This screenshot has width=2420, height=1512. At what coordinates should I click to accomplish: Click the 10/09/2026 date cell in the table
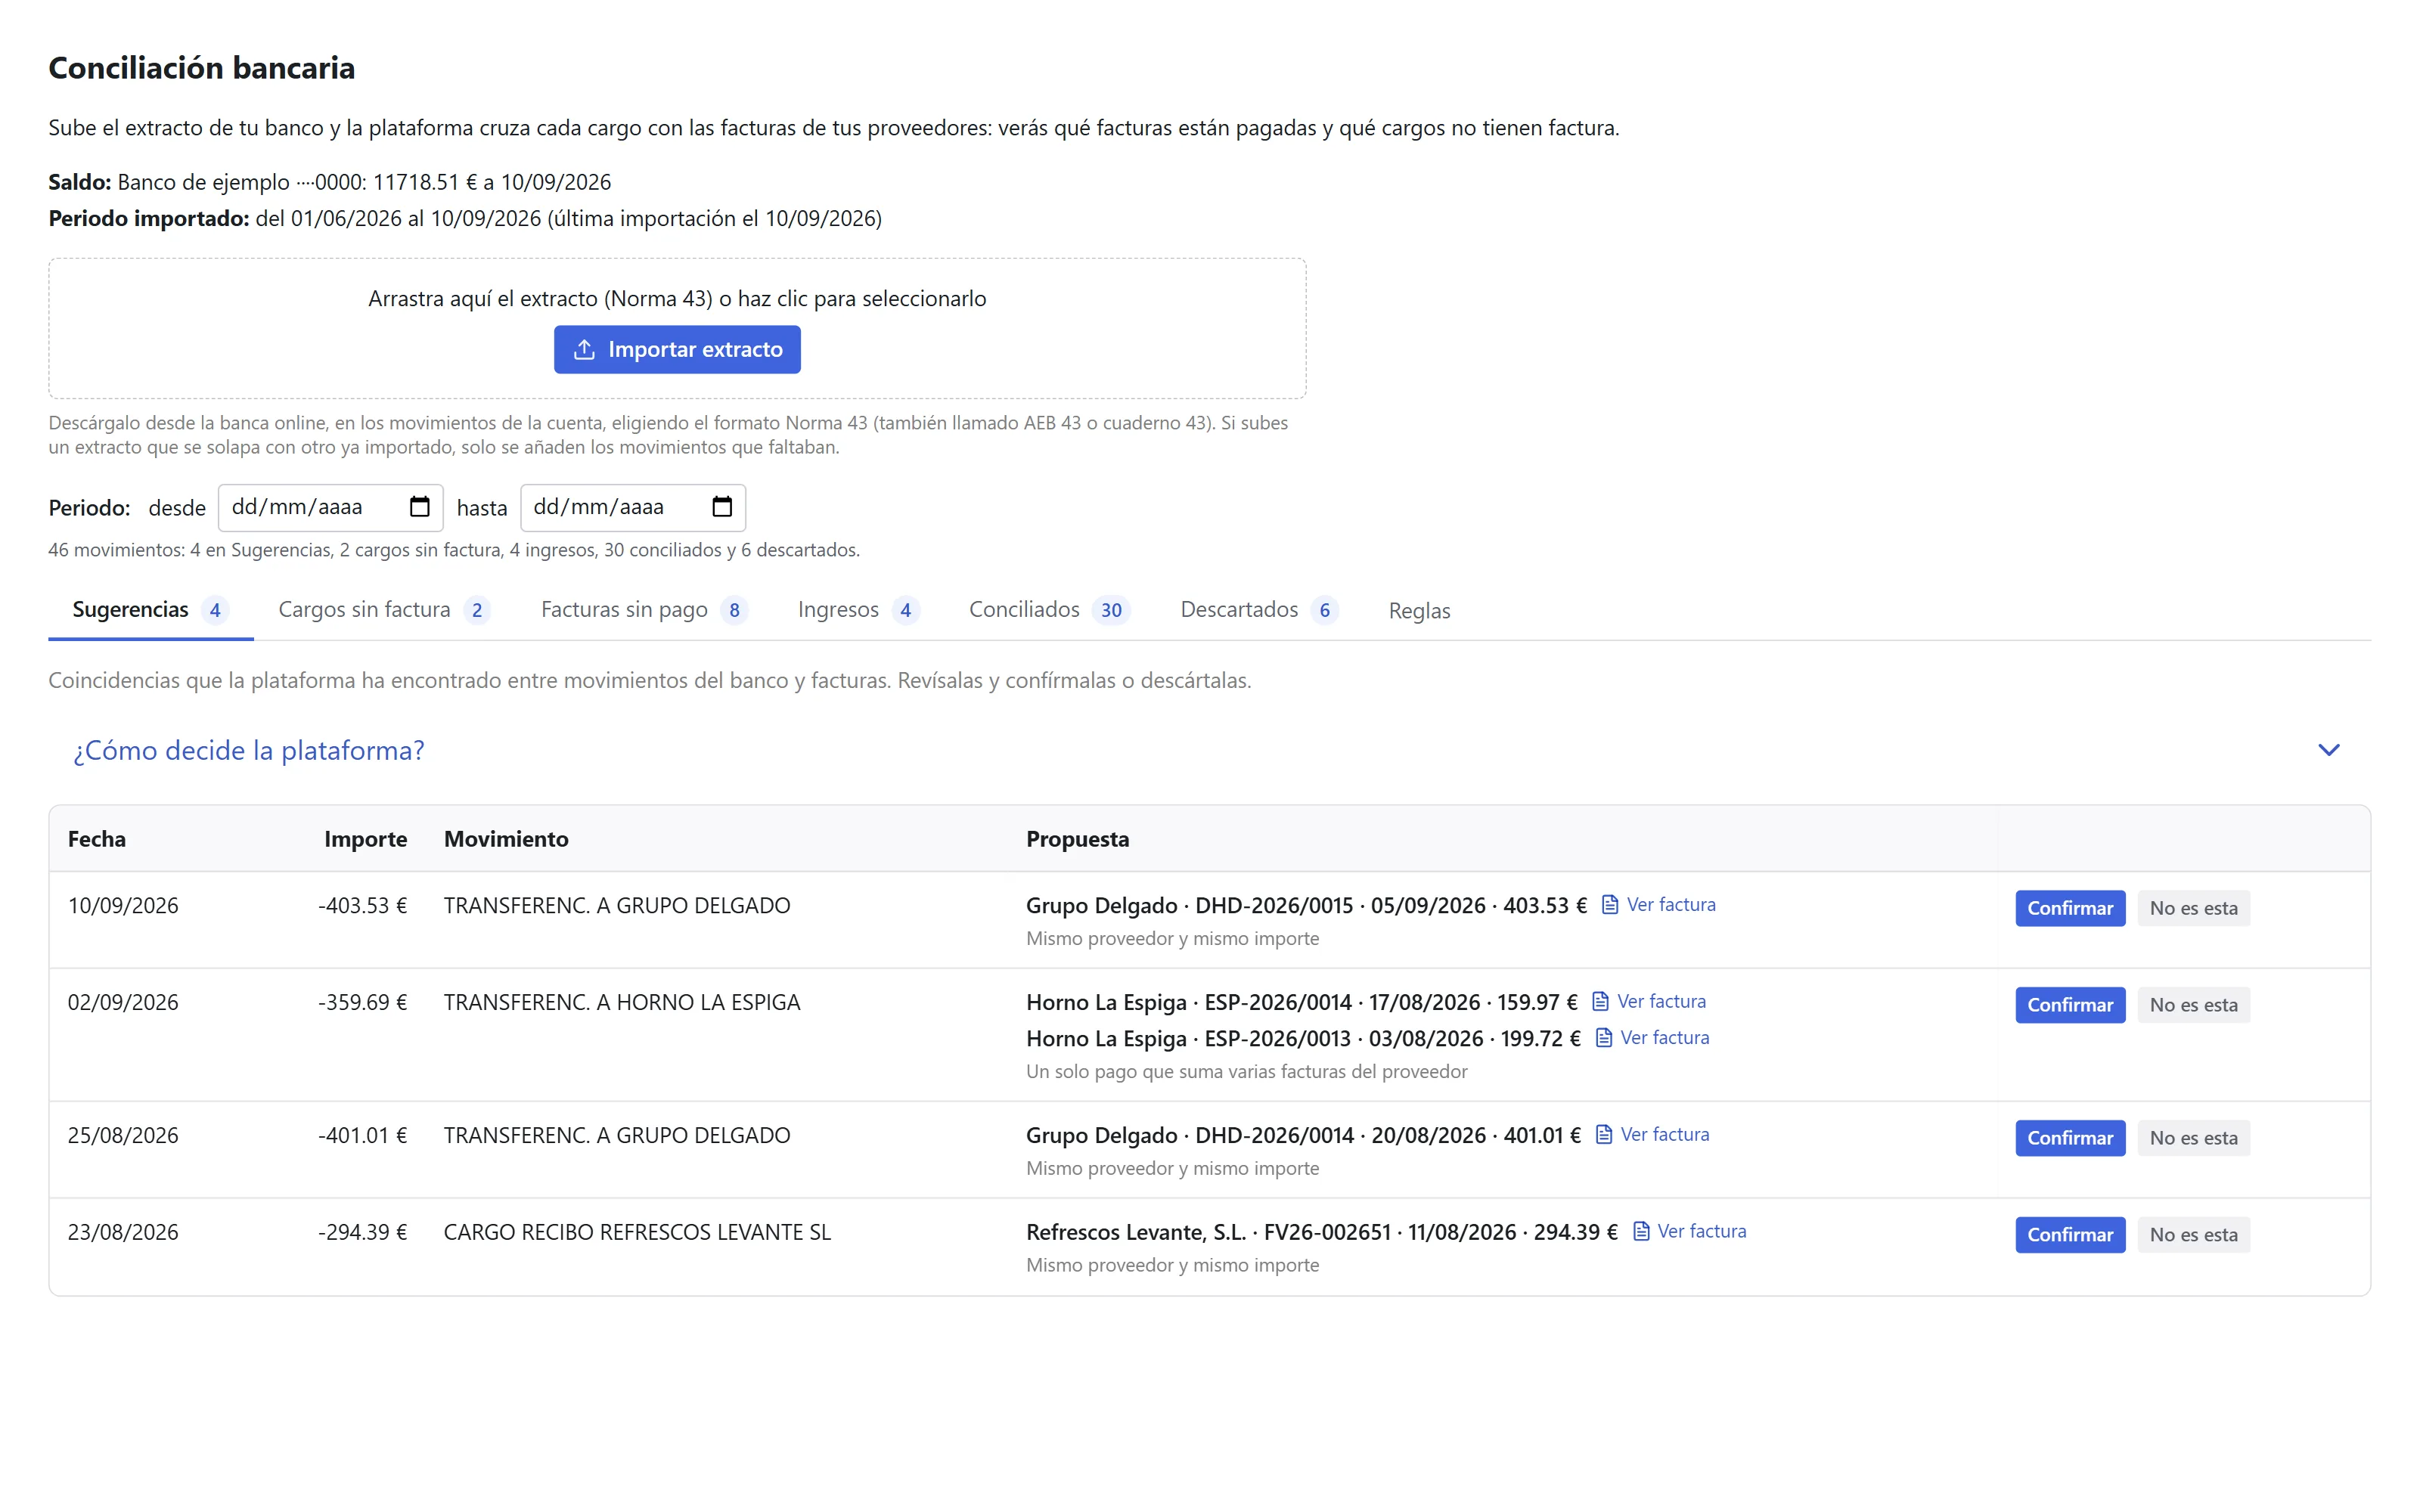point(123,906)
